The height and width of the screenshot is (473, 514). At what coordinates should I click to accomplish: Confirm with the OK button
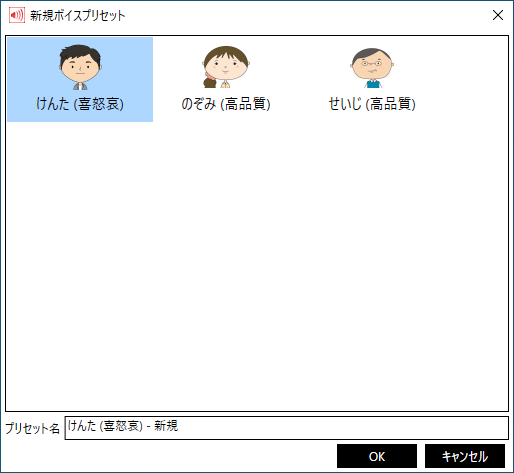pyautogui.click(x=377, y=456)
